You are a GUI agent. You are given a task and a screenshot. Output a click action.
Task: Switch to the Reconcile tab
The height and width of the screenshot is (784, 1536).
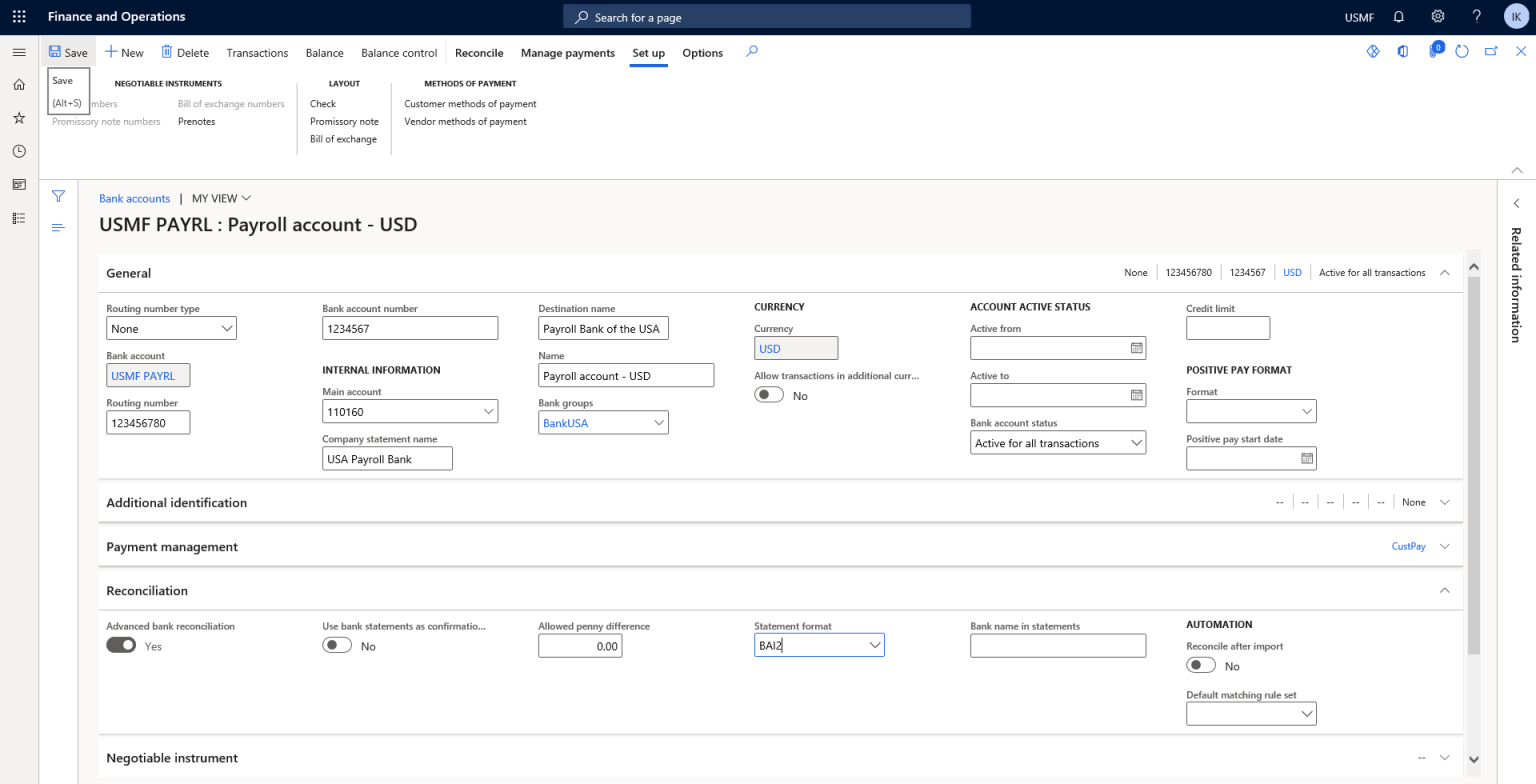(479, 52)
